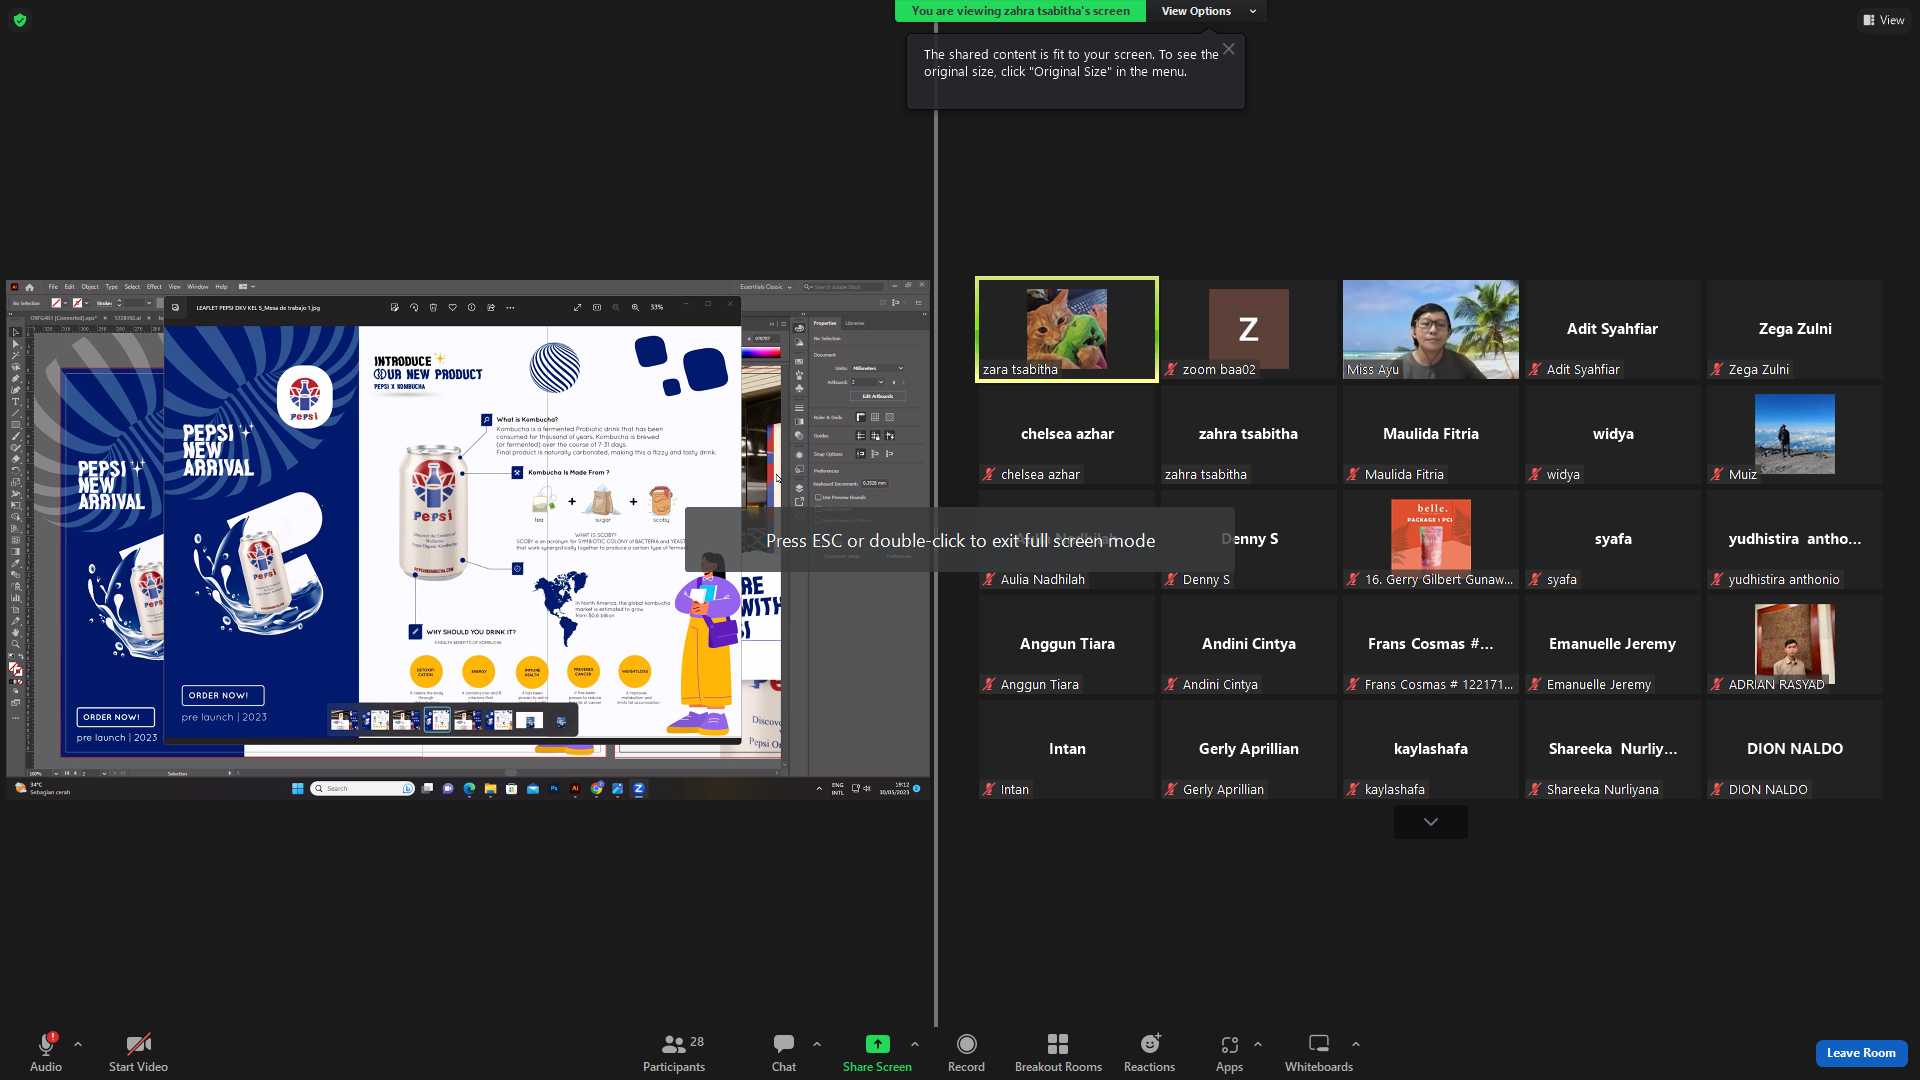Open the Effect menu in Illustrator
The height and width of the screenshot is (1080, 1920).
coord(154,287)
